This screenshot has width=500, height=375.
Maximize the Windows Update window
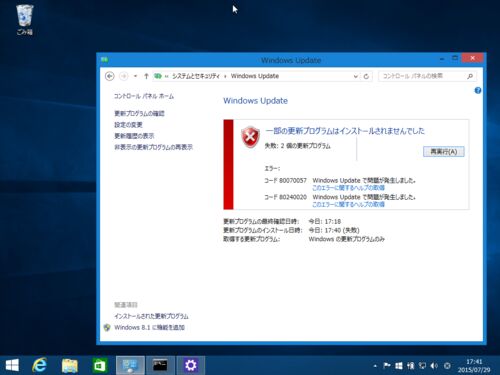pyautogui.click(x=455, y=58)
